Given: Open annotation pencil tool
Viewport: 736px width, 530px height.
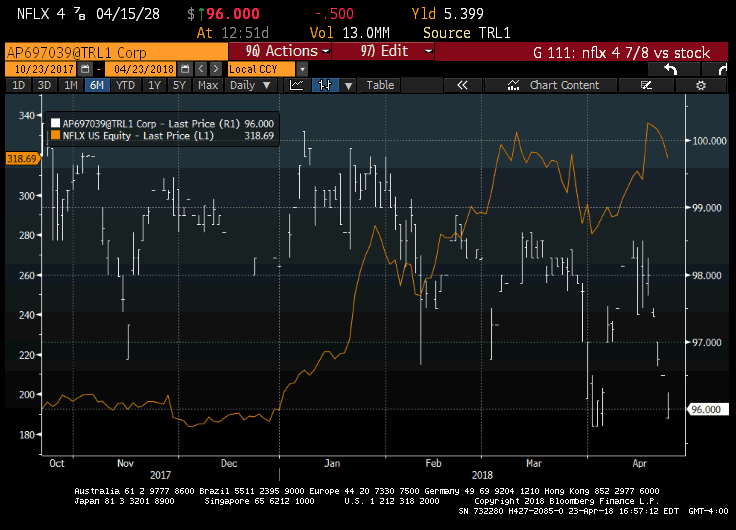Looking at the screenshot, I should (646, 85).
